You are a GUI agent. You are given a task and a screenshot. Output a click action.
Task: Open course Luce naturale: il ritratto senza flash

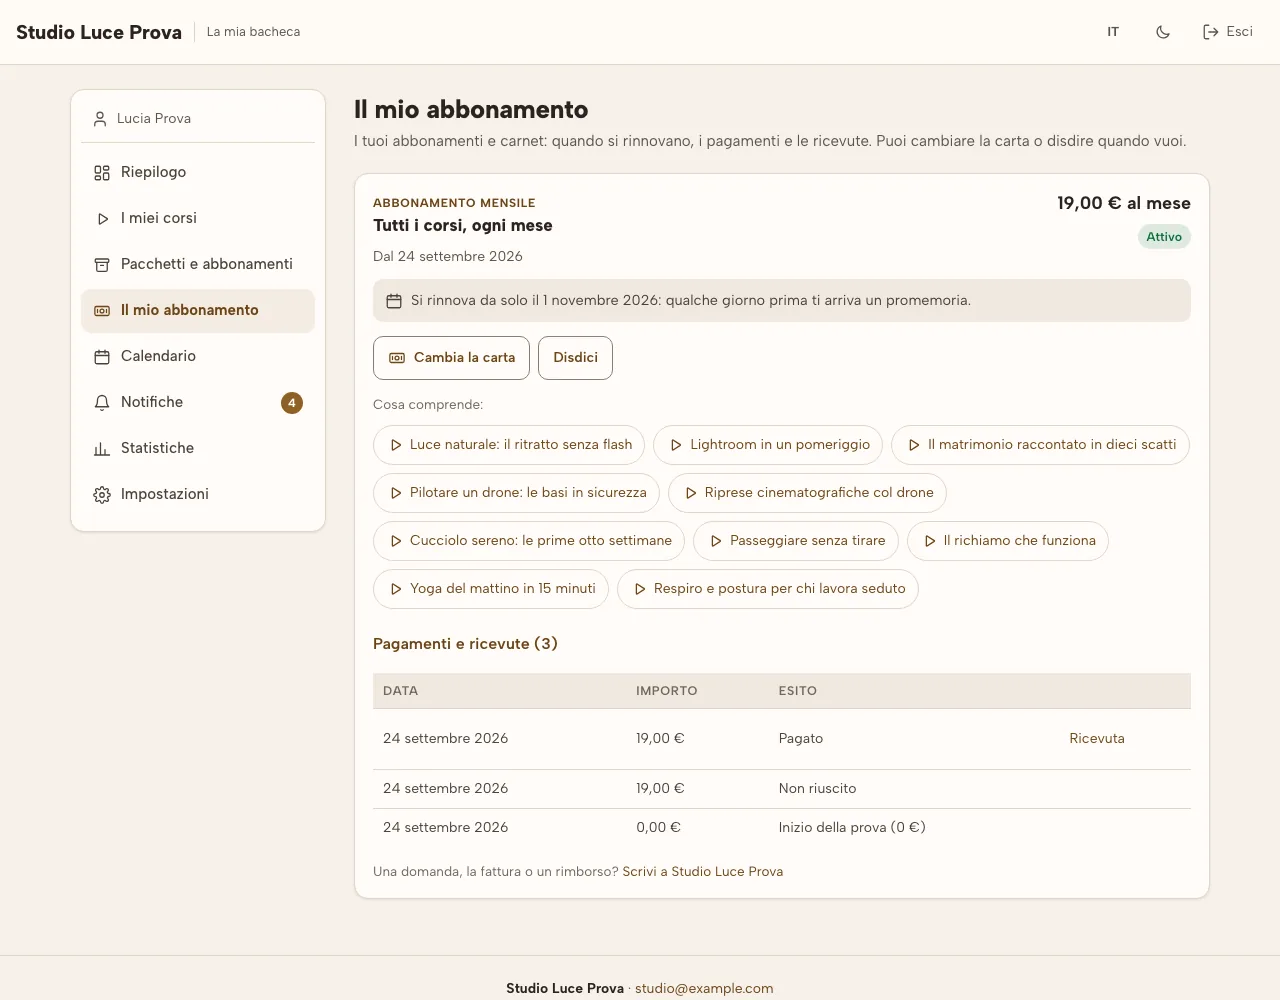pyautogui.click(x=509, y=445)
